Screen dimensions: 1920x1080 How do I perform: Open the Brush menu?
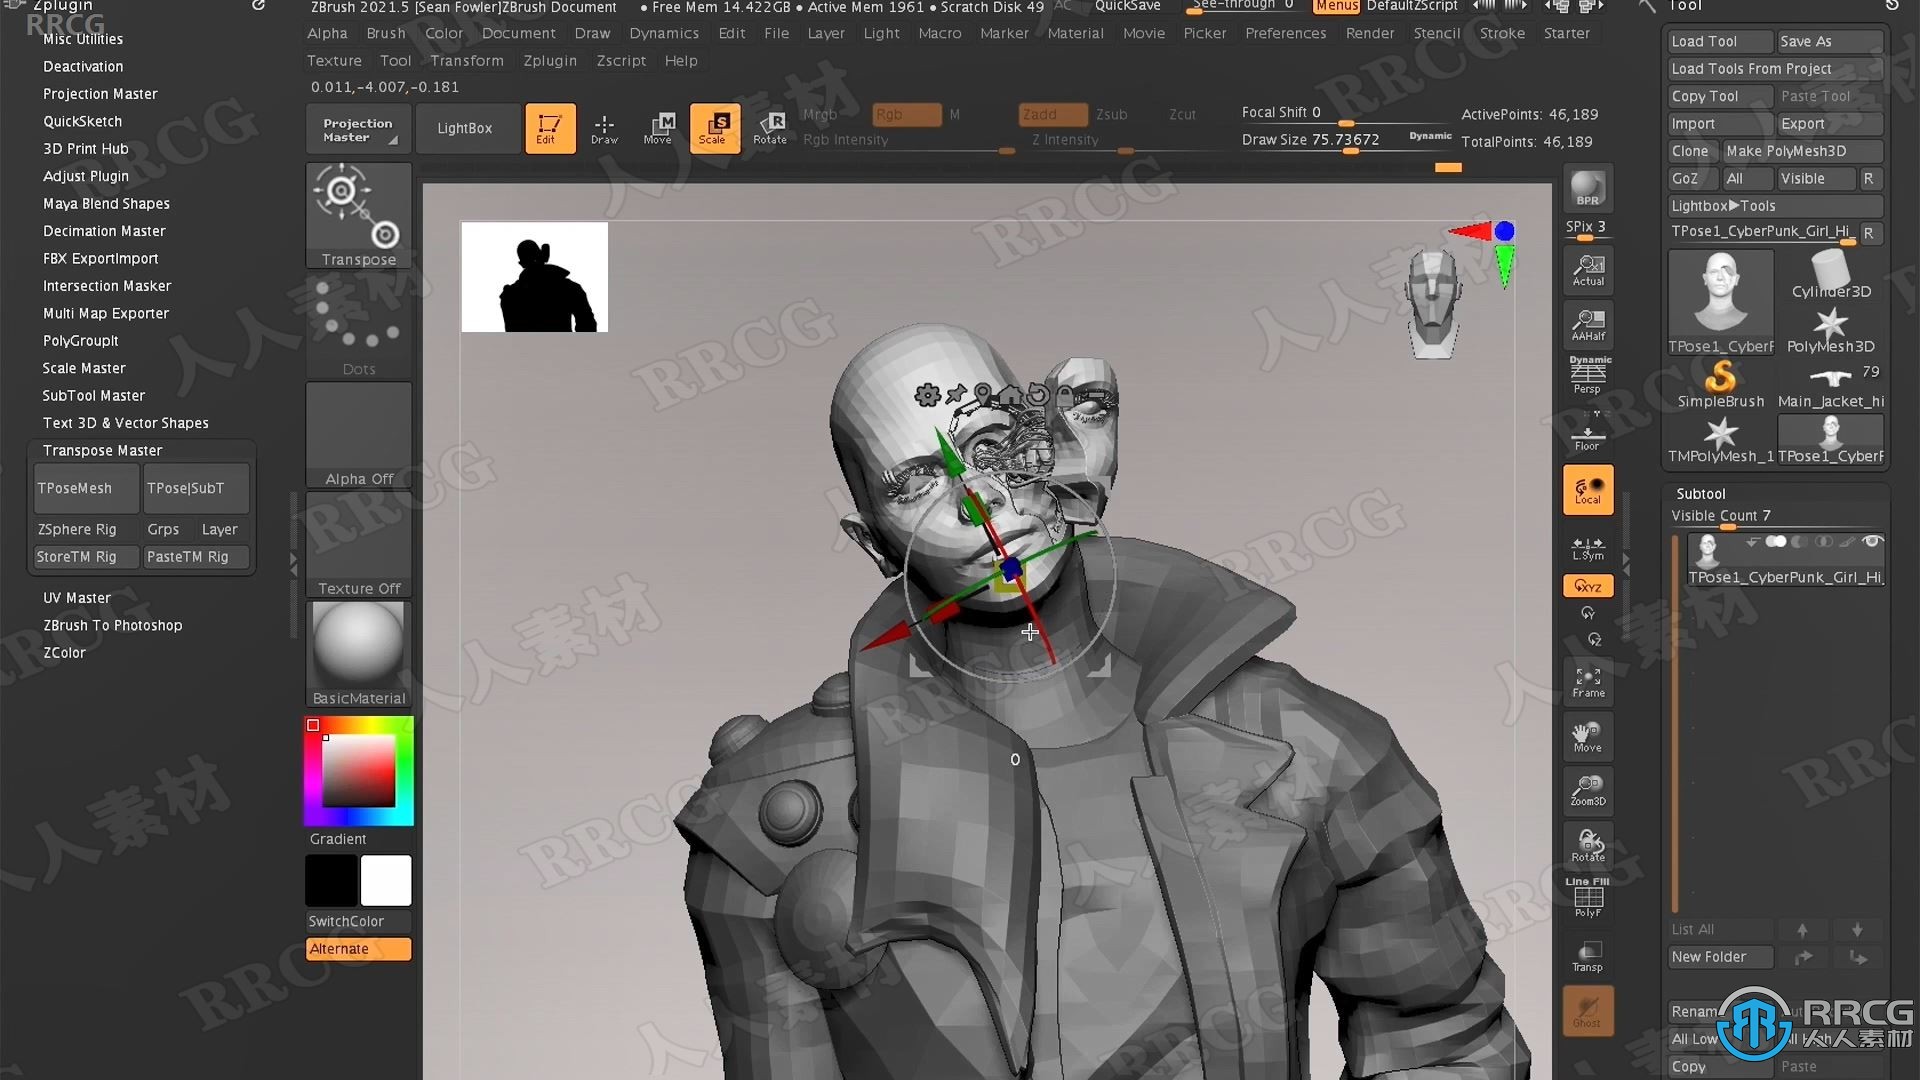386,33
